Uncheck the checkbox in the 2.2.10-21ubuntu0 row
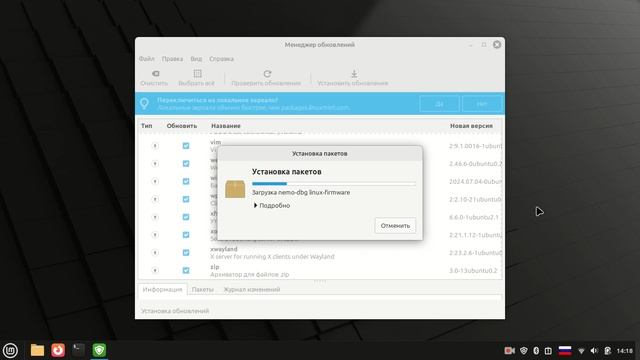 click(x=186, y=199)
